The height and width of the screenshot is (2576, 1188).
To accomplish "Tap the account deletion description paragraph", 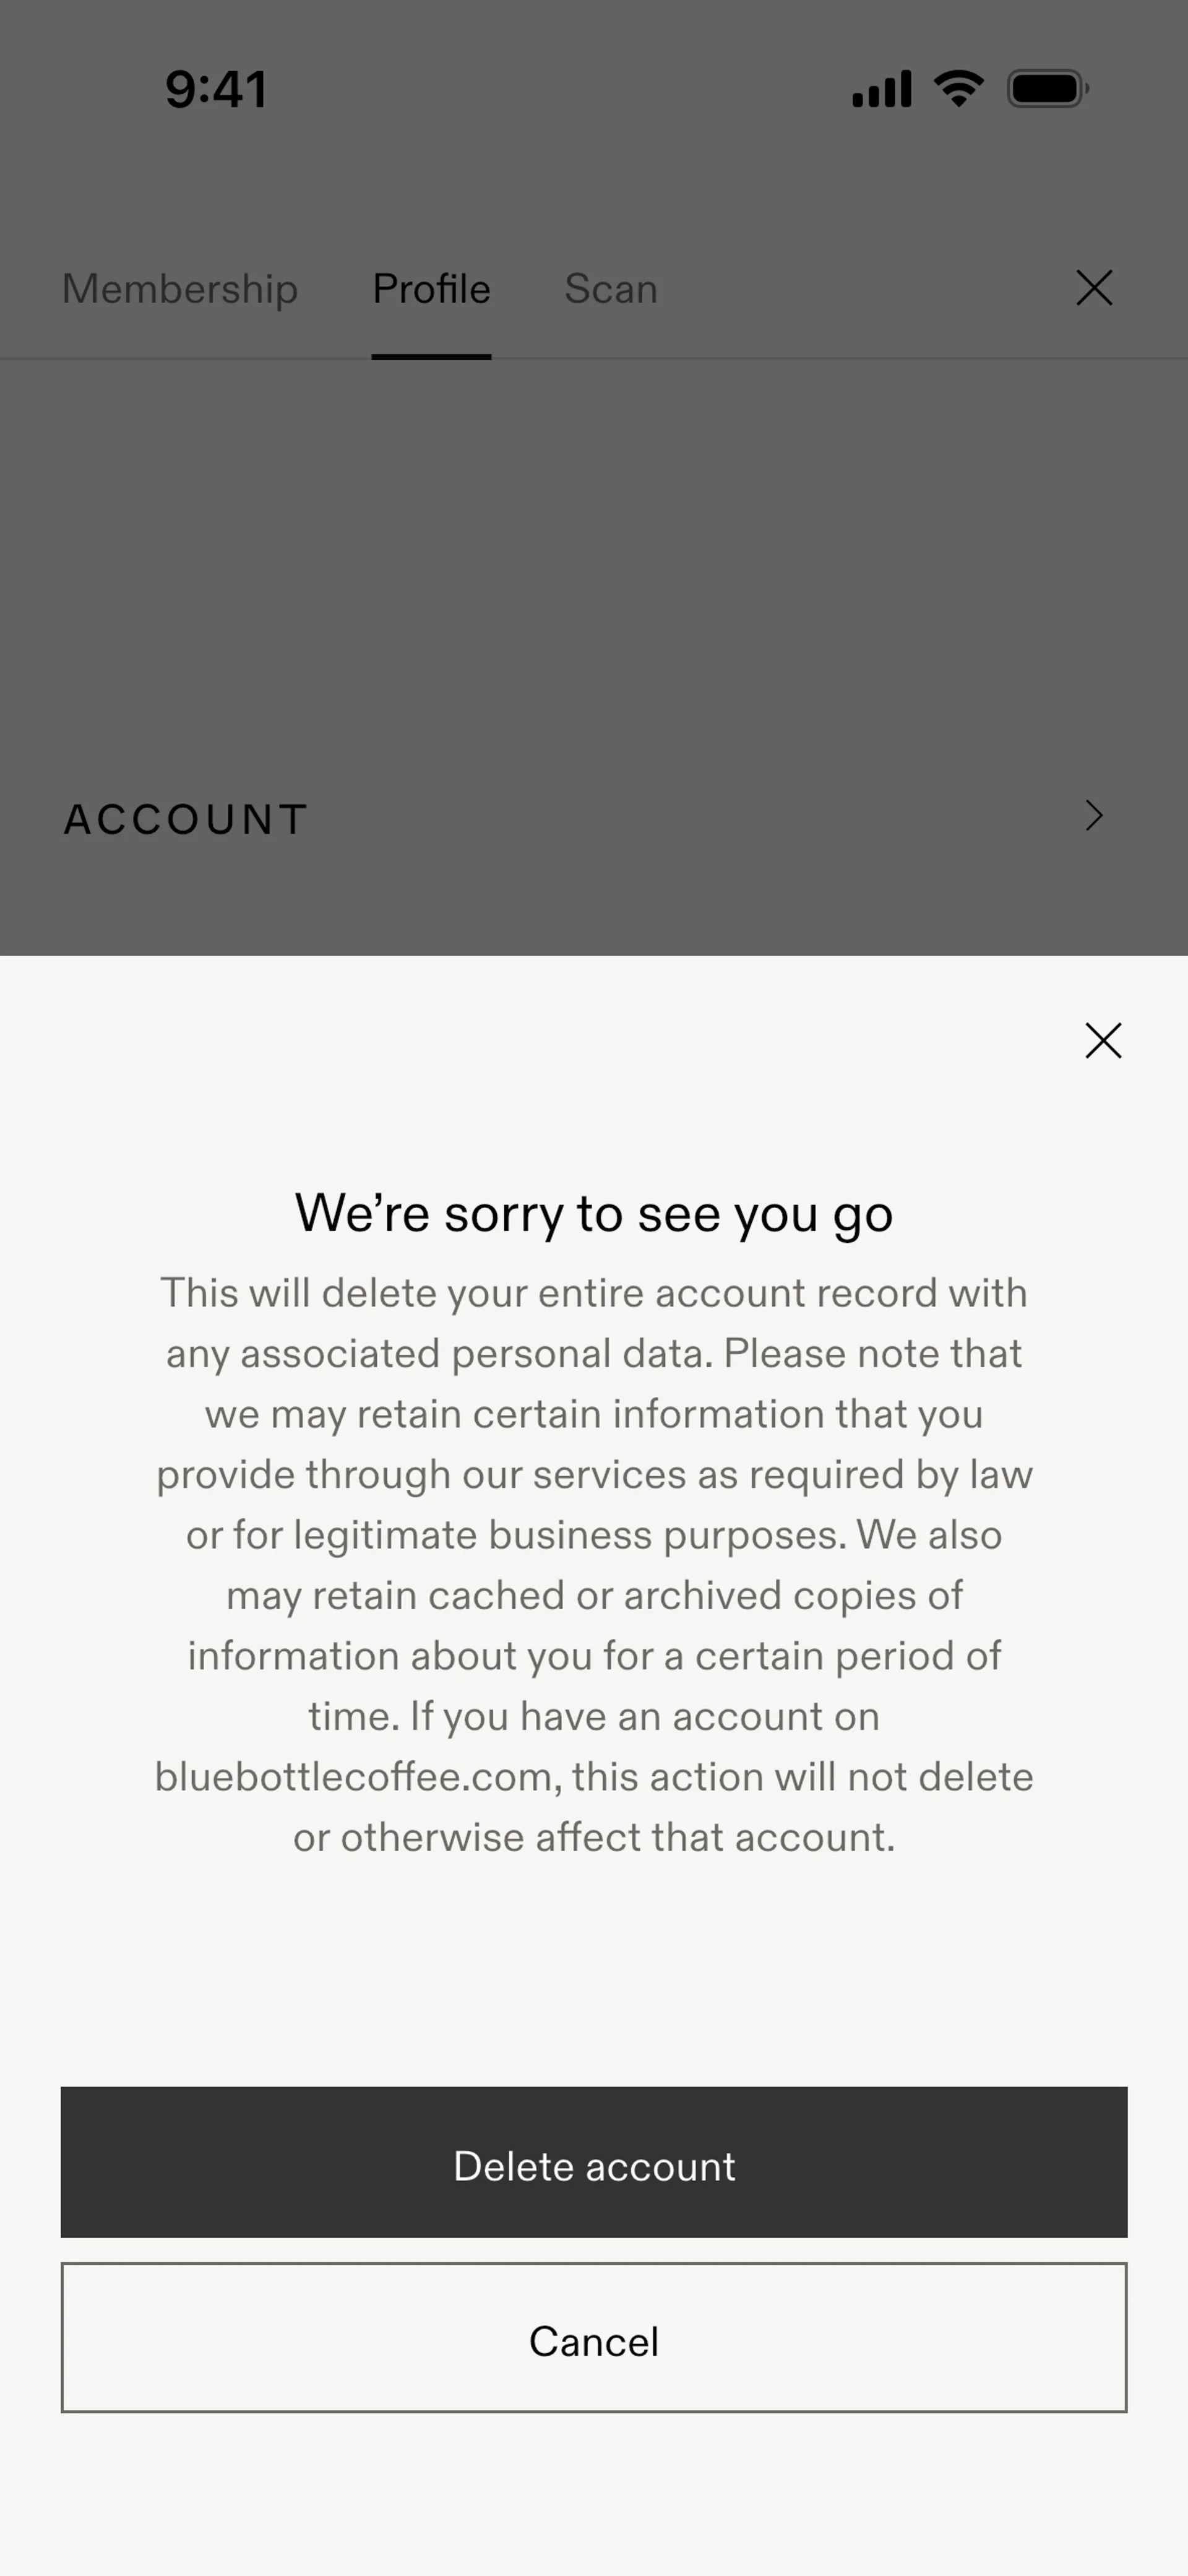I will coord(594,1565).
